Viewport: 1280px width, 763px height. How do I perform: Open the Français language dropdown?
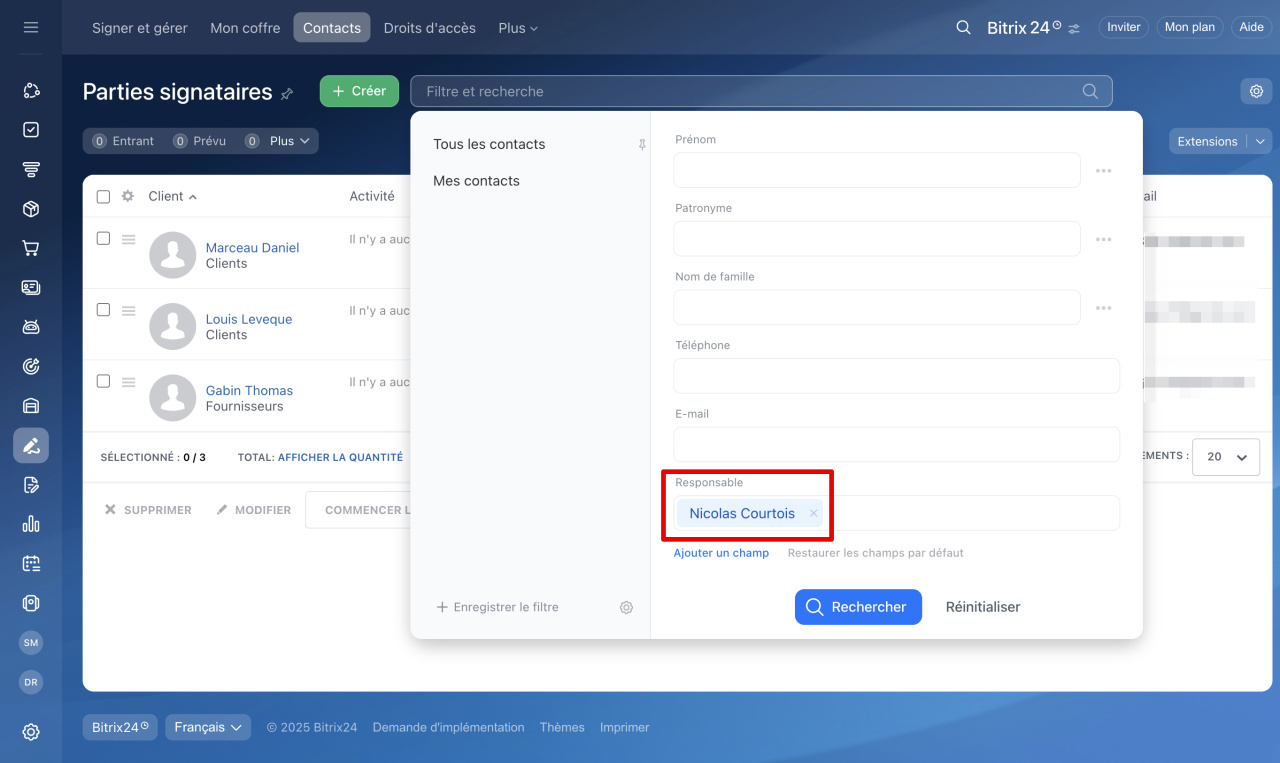point(208,727)
